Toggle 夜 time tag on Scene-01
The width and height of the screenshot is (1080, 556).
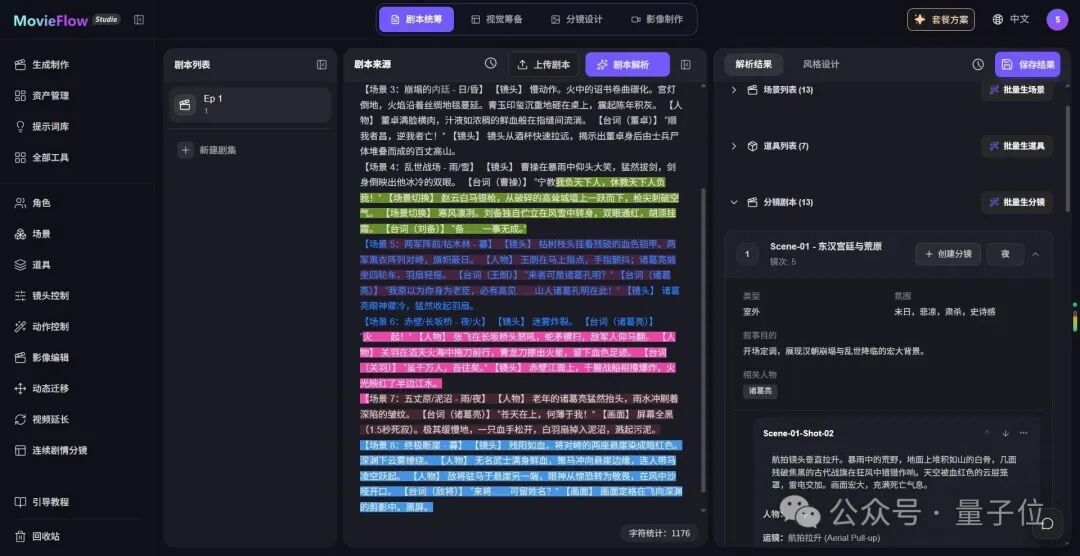1006,254
